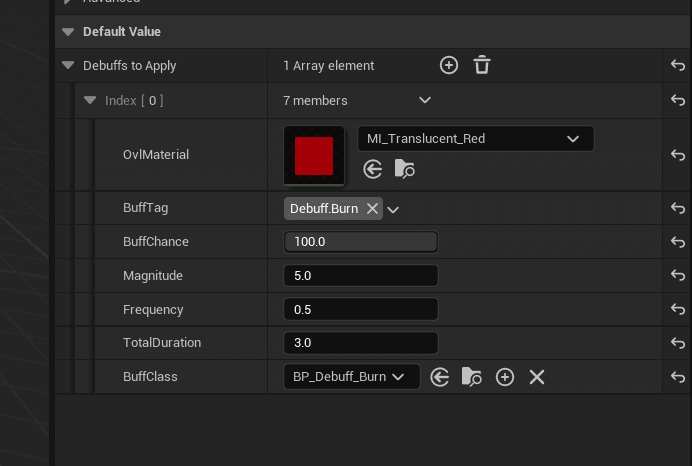
Task: Remove the Debuff.Burn tag
Action: pos(372,208)
